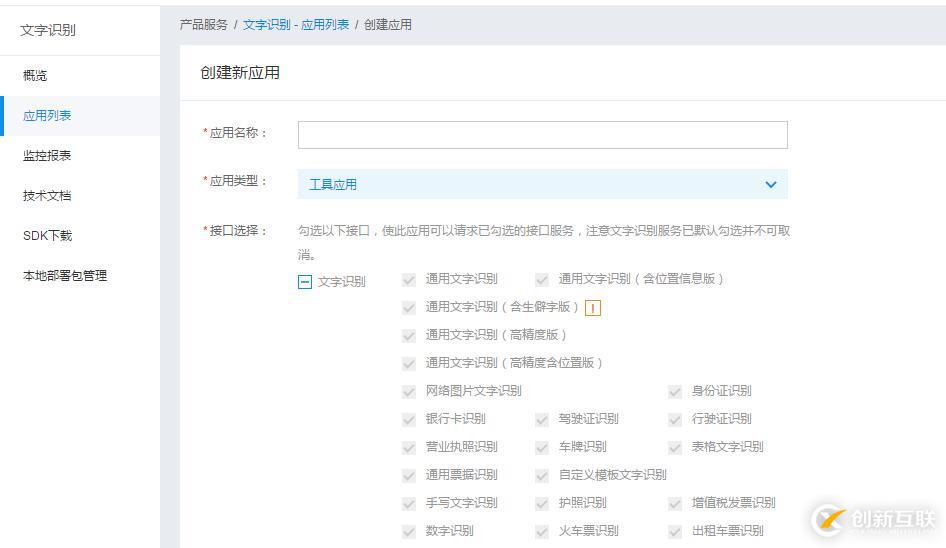
Task: Toggle the 银行卡识别 checkbox
Action: (409, 419)
